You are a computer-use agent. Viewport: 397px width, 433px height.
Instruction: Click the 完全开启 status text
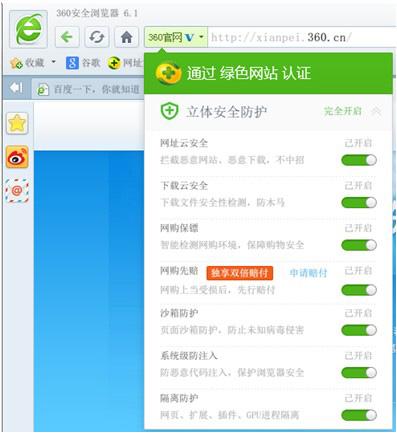point(343,111)
